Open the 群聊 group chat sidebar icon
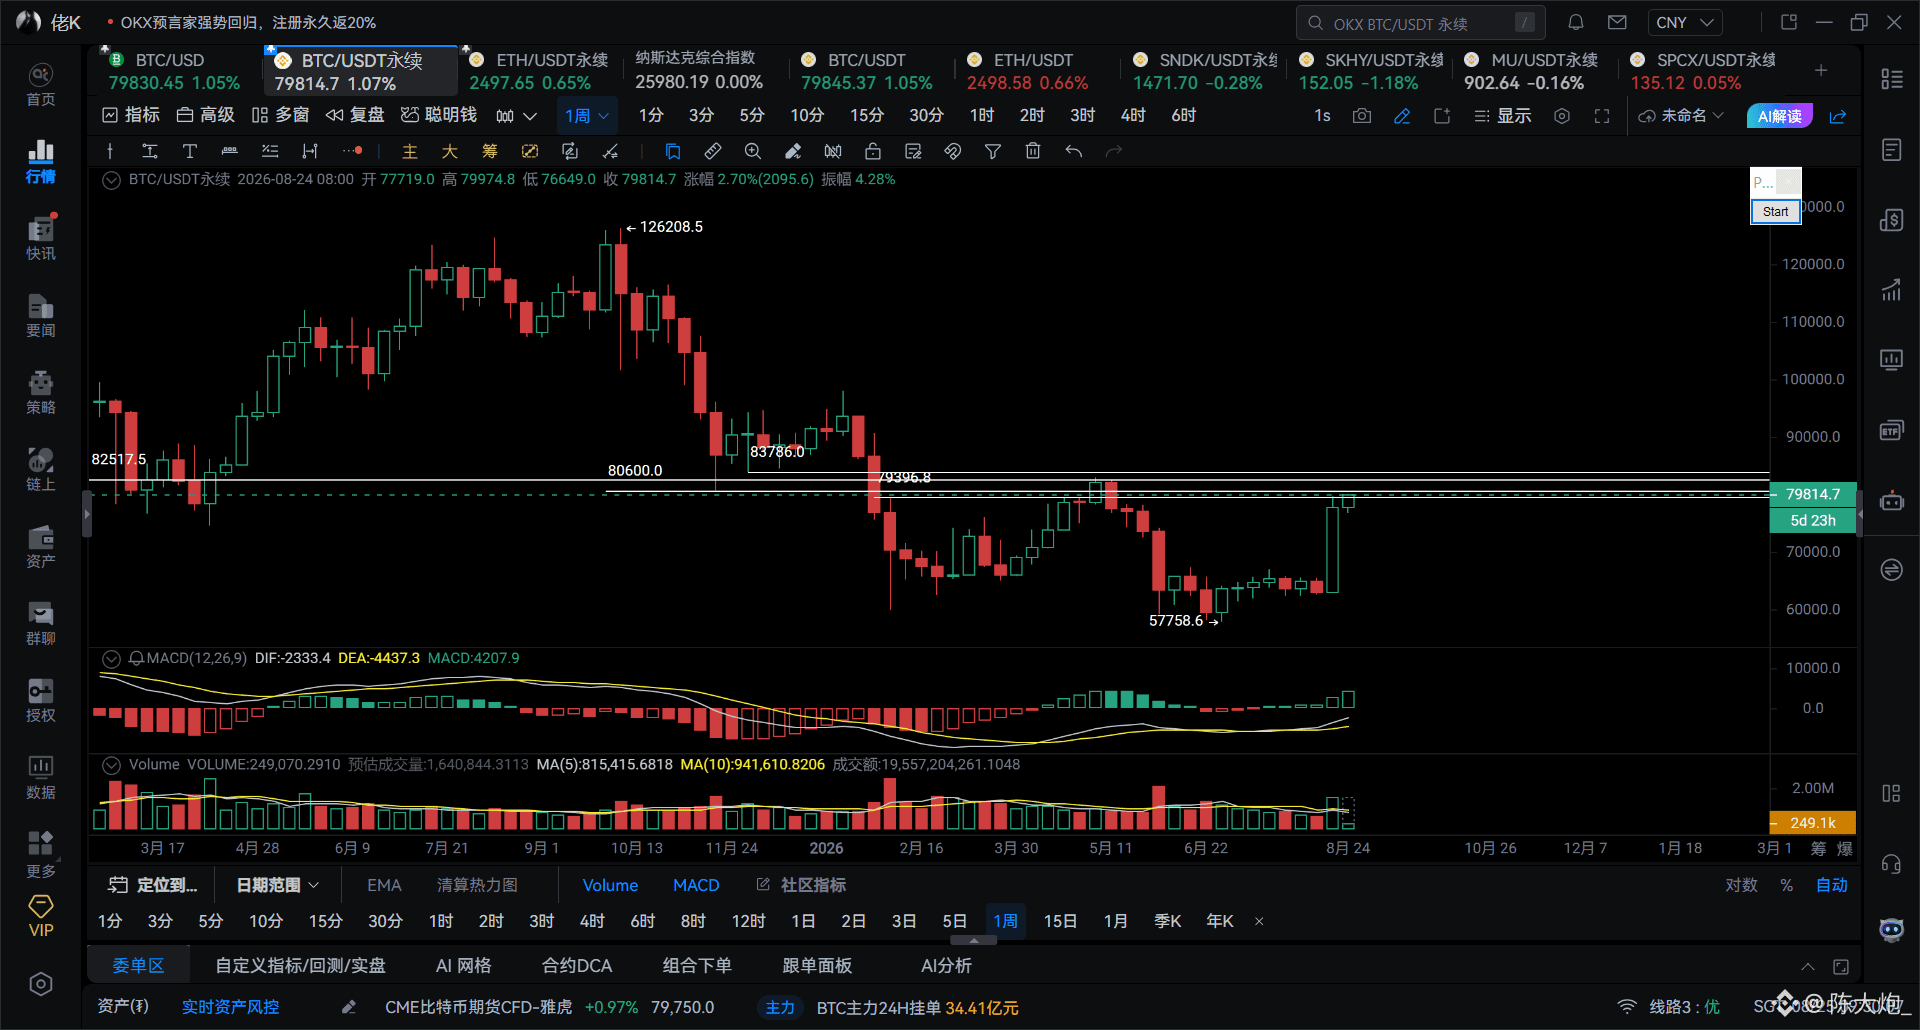Screen dimensions: 1920x1030 pyautogui.click(x=40, y=624)
